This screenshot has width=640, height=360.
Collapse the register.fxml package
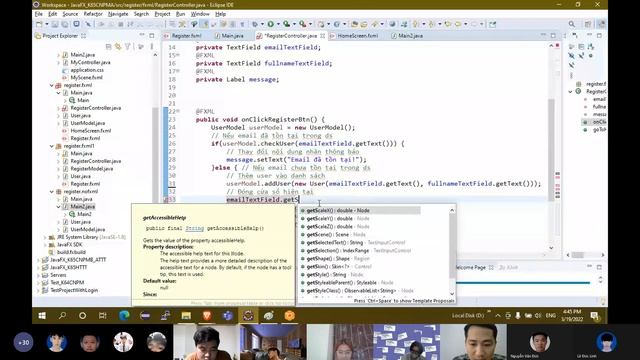tap(52, 85)
